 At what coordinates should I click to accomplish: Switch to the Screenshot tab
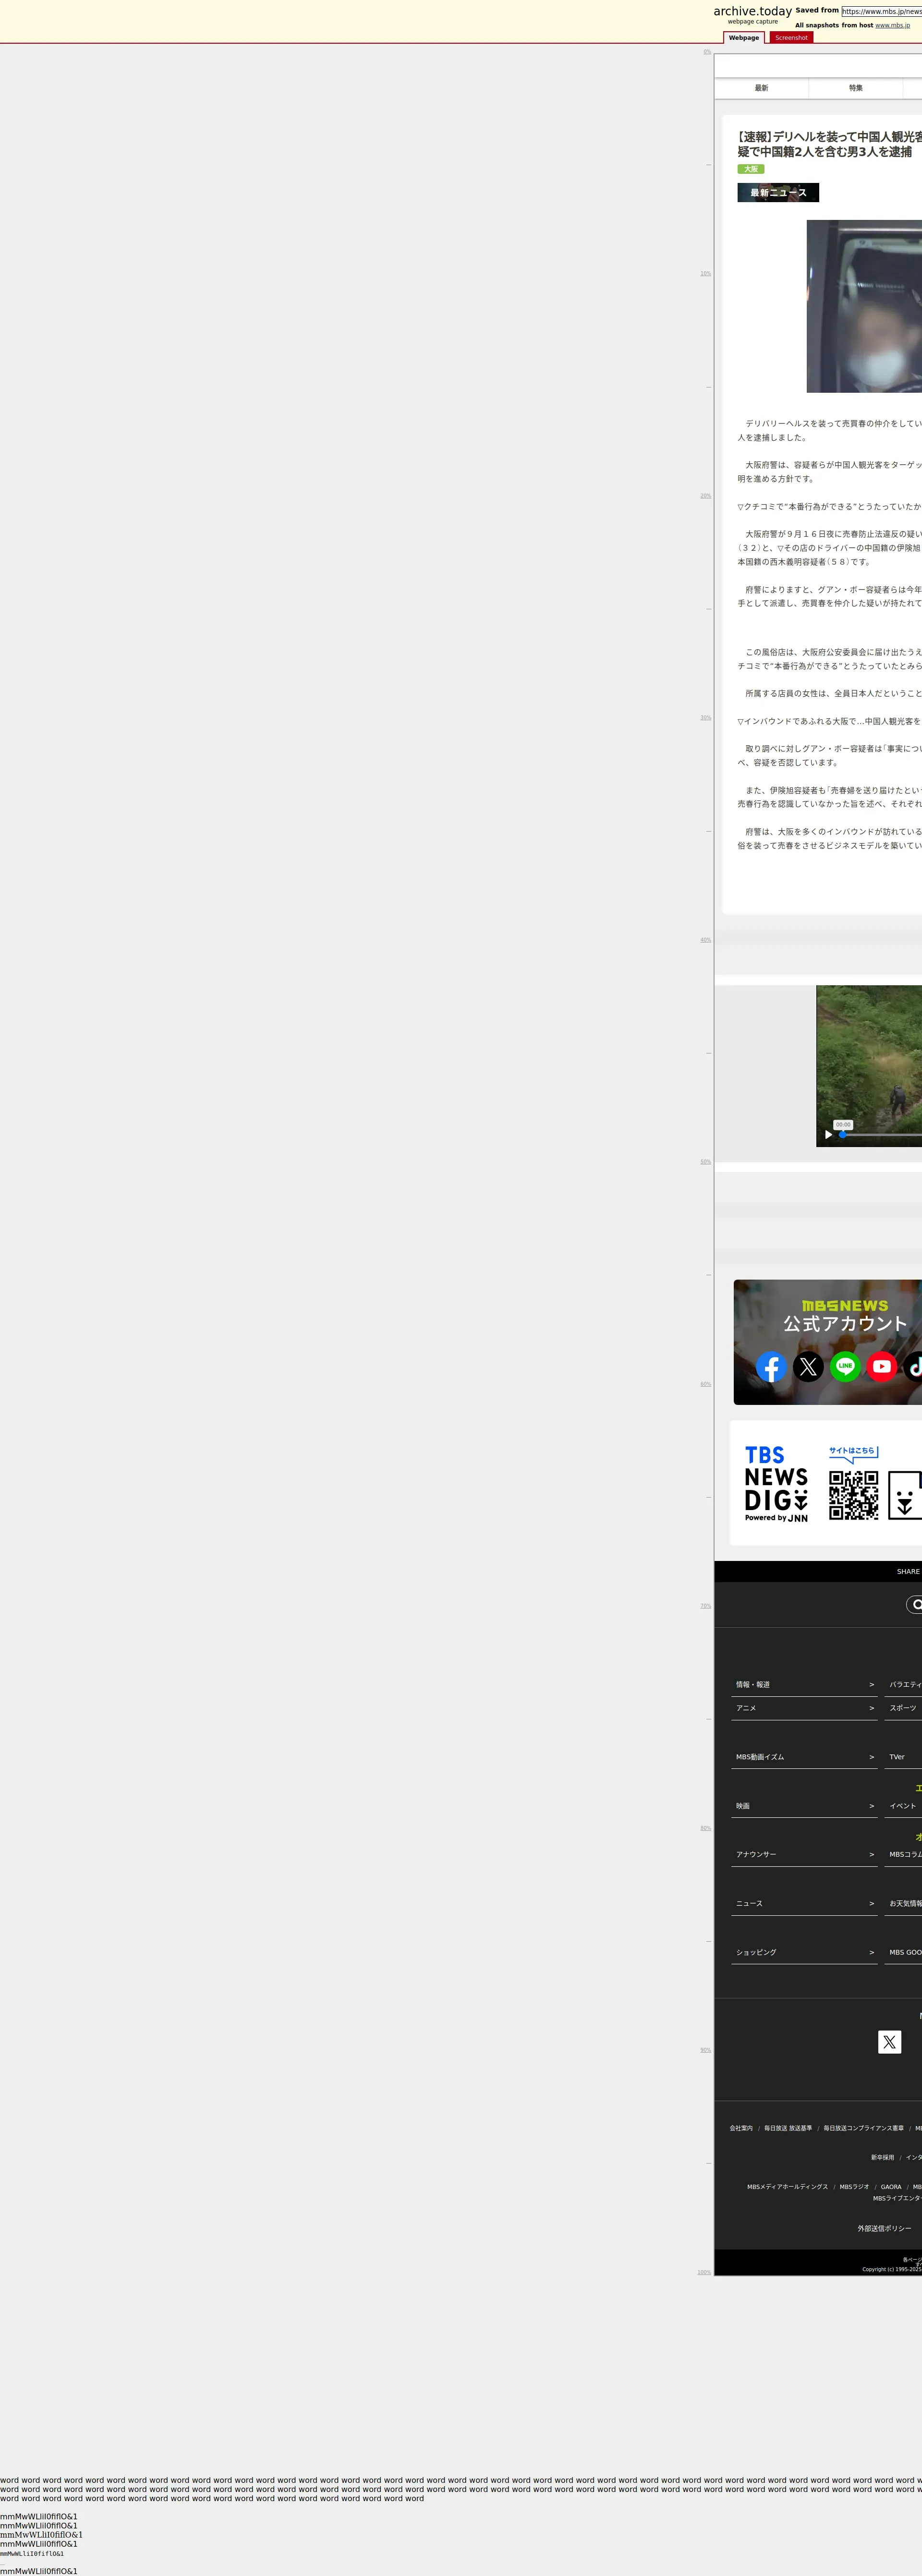791,38
